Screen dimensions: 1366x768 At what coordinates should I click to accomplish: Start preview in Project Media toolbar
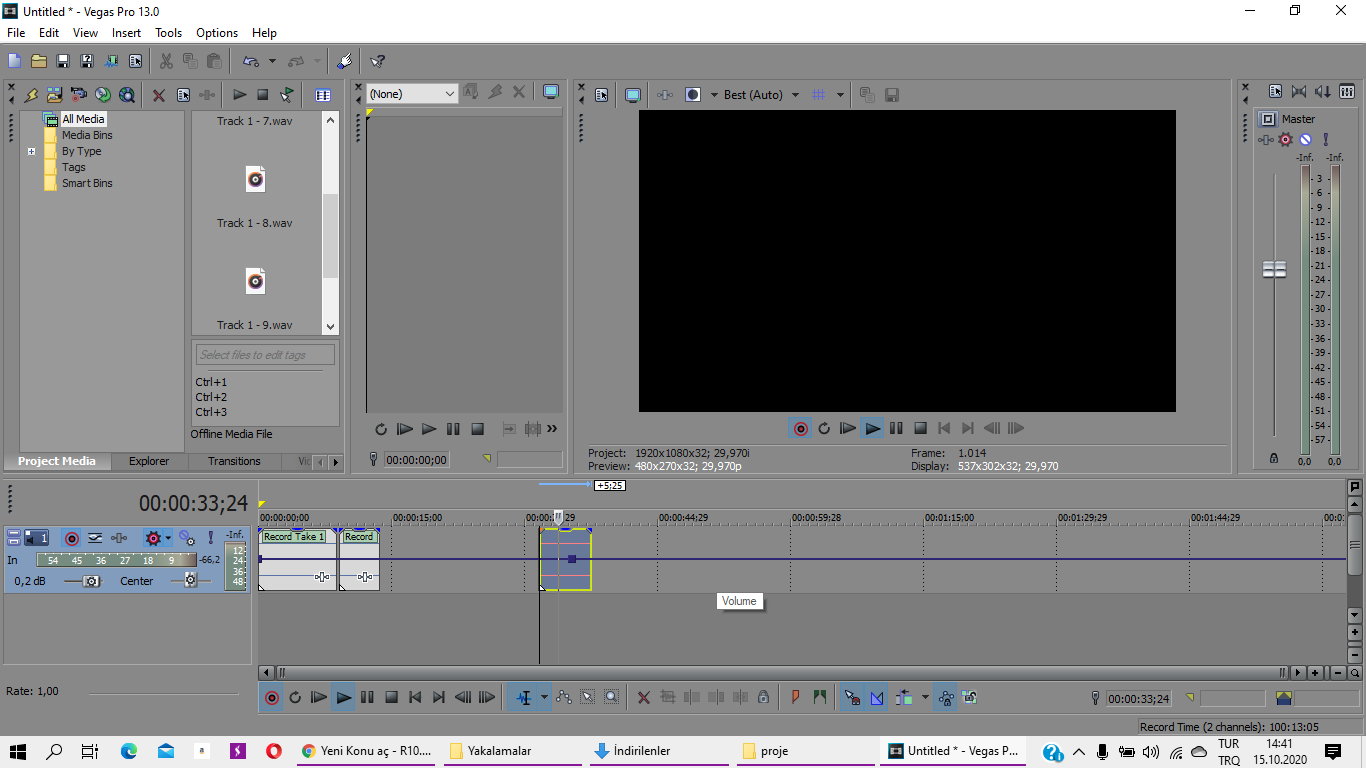(240, 95)
